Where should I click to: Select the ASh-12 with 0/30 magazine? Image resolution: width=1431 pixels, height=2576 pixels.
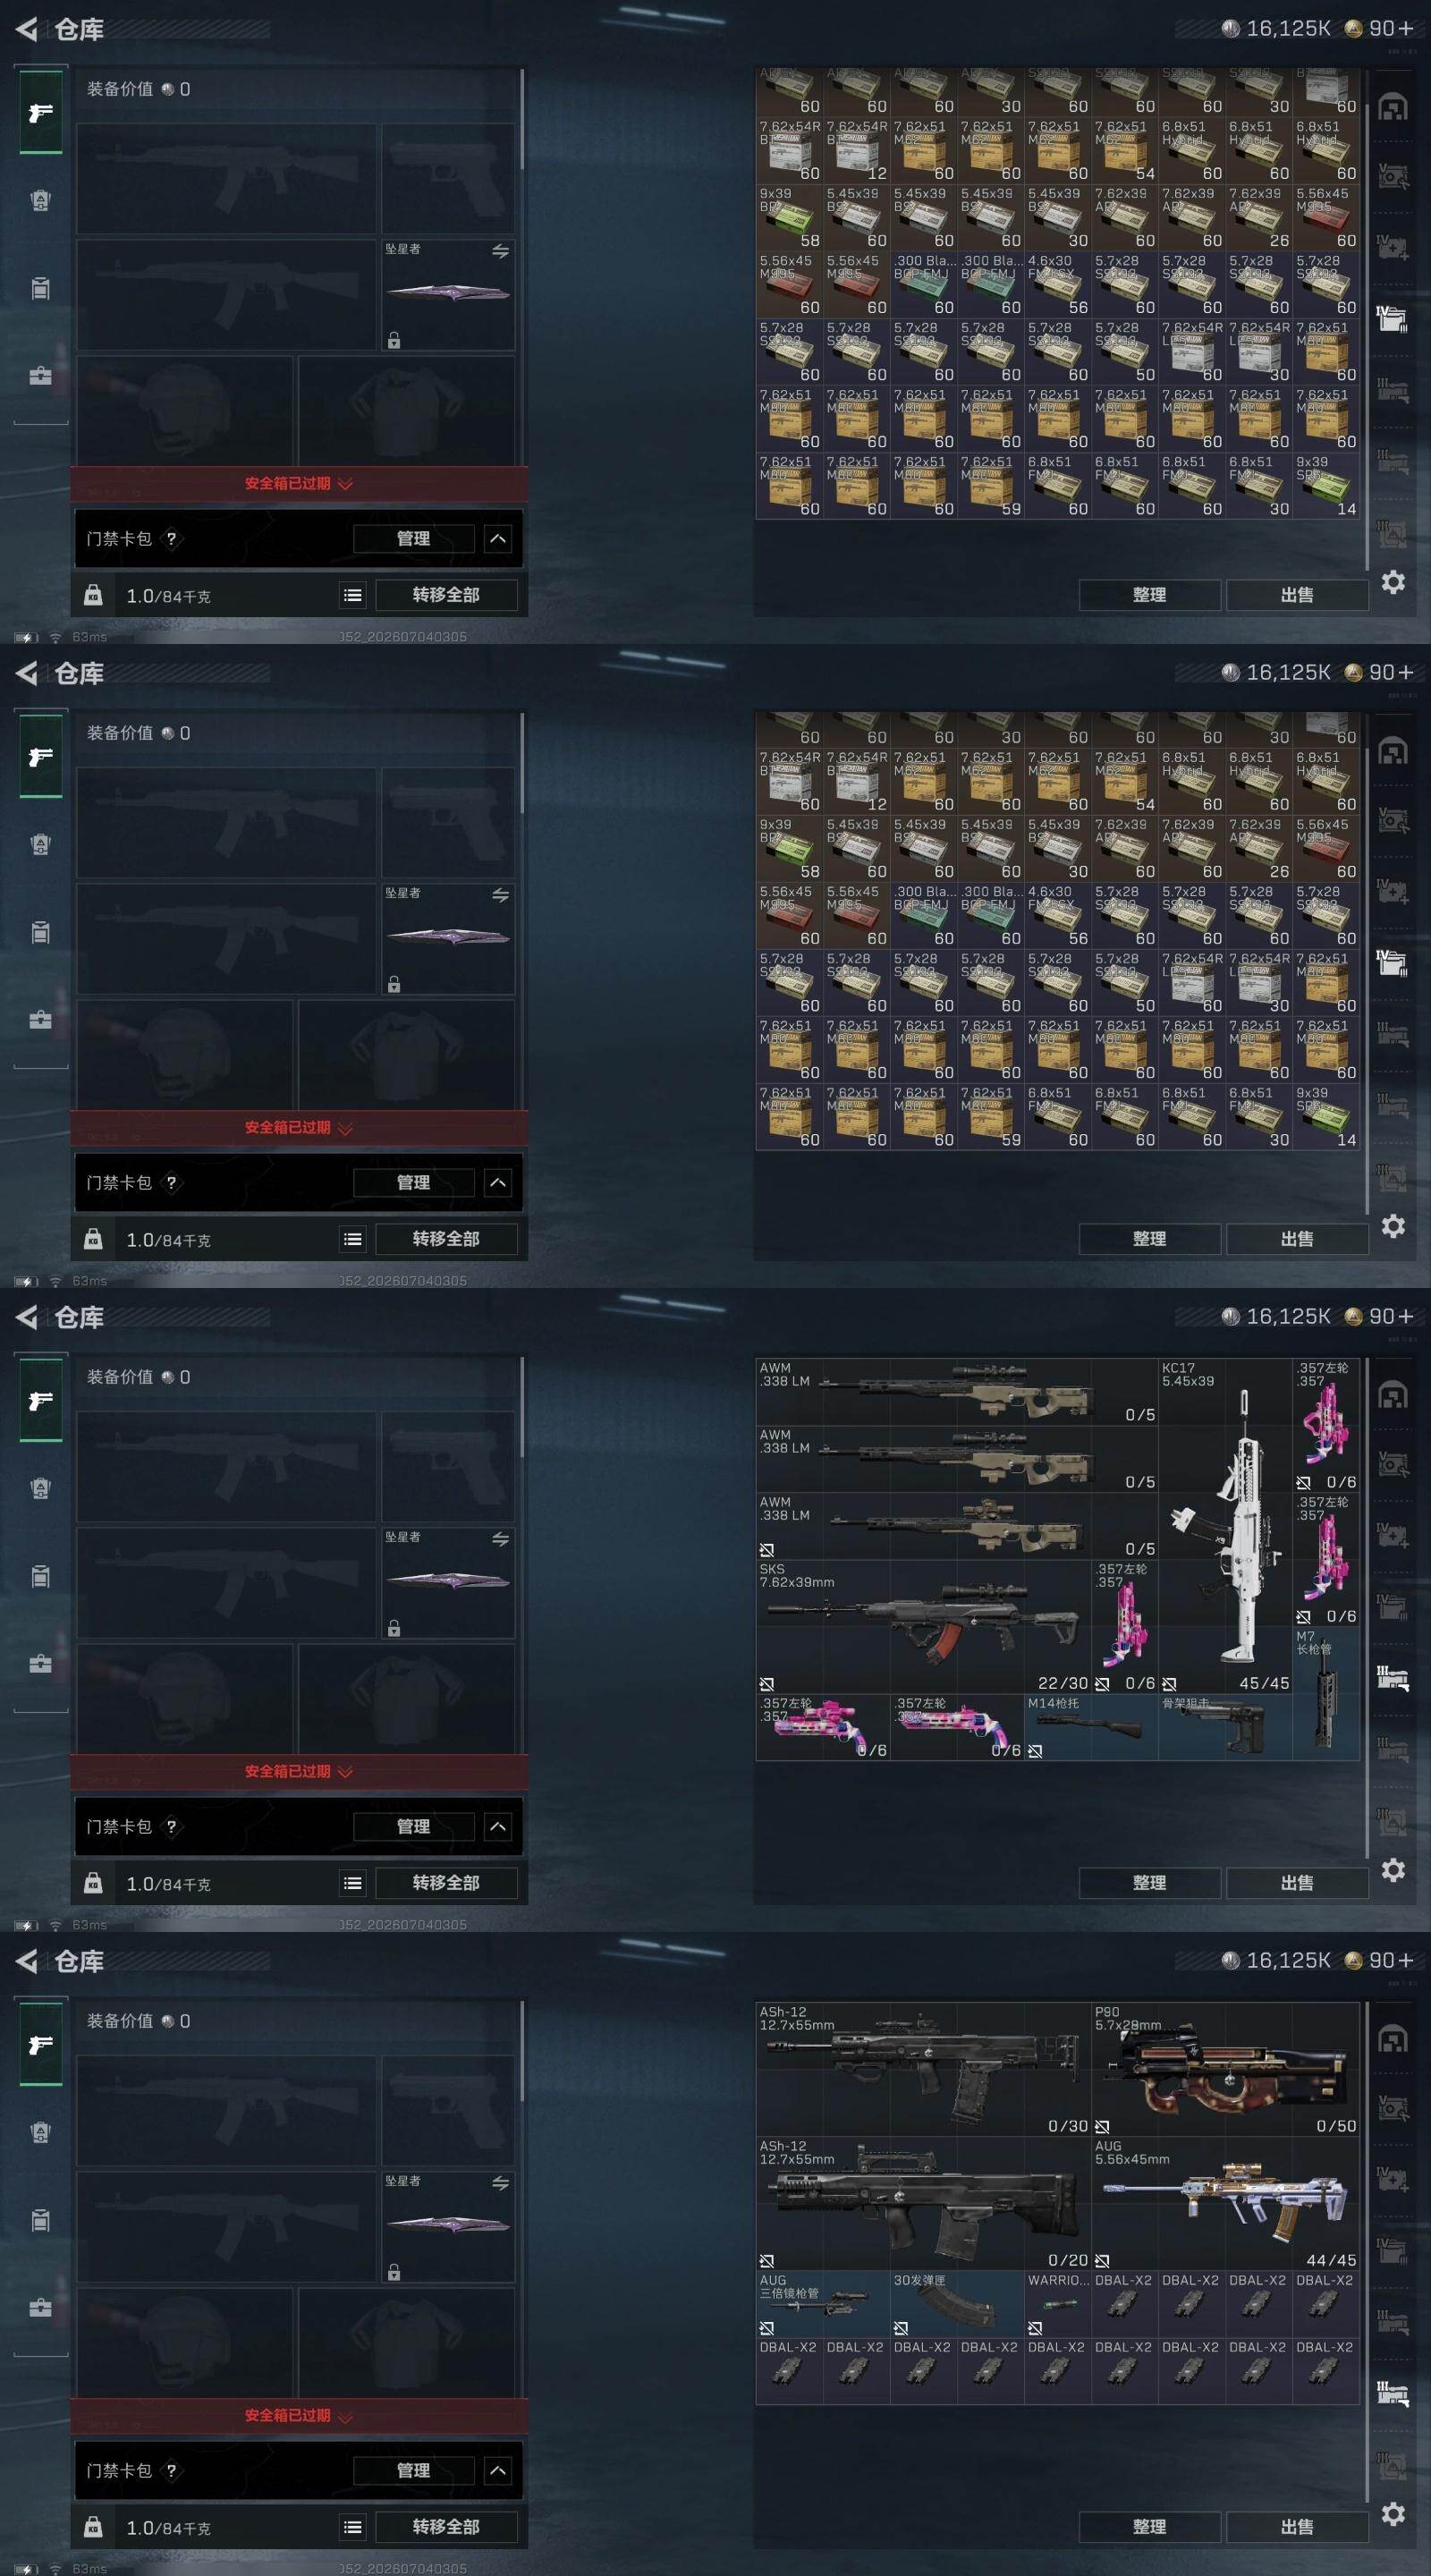(923, 2069)
